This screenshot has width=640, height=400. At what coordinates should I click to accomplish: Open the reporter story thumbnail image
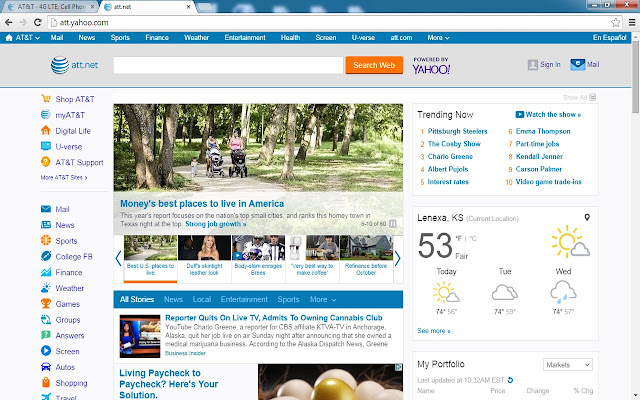[x=140, y=336]
